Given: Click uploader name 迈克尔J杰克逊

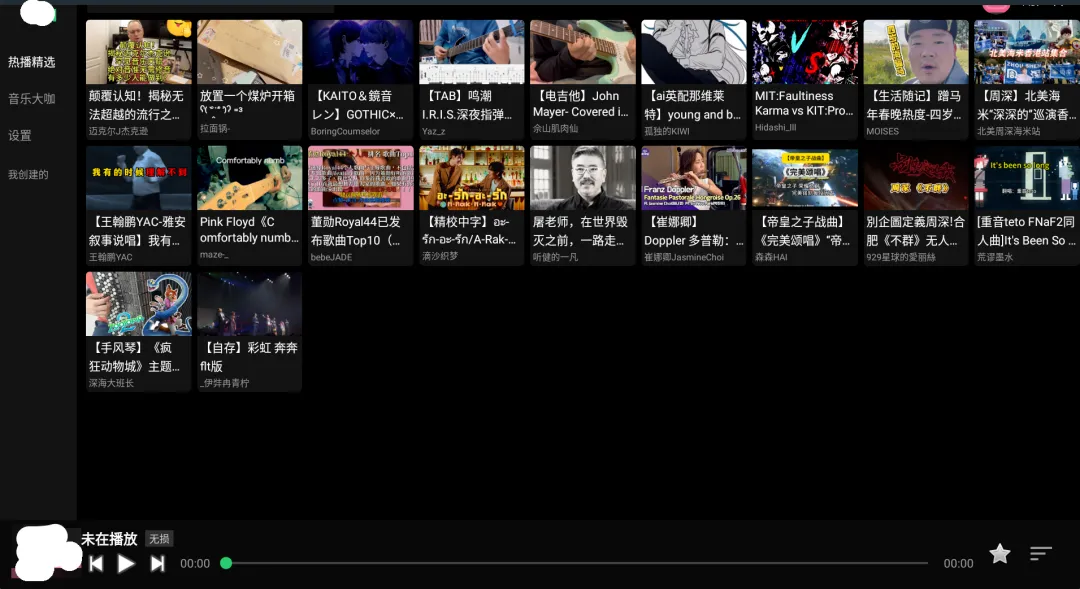Looking at the screenshot, I should tap(118, 131).
